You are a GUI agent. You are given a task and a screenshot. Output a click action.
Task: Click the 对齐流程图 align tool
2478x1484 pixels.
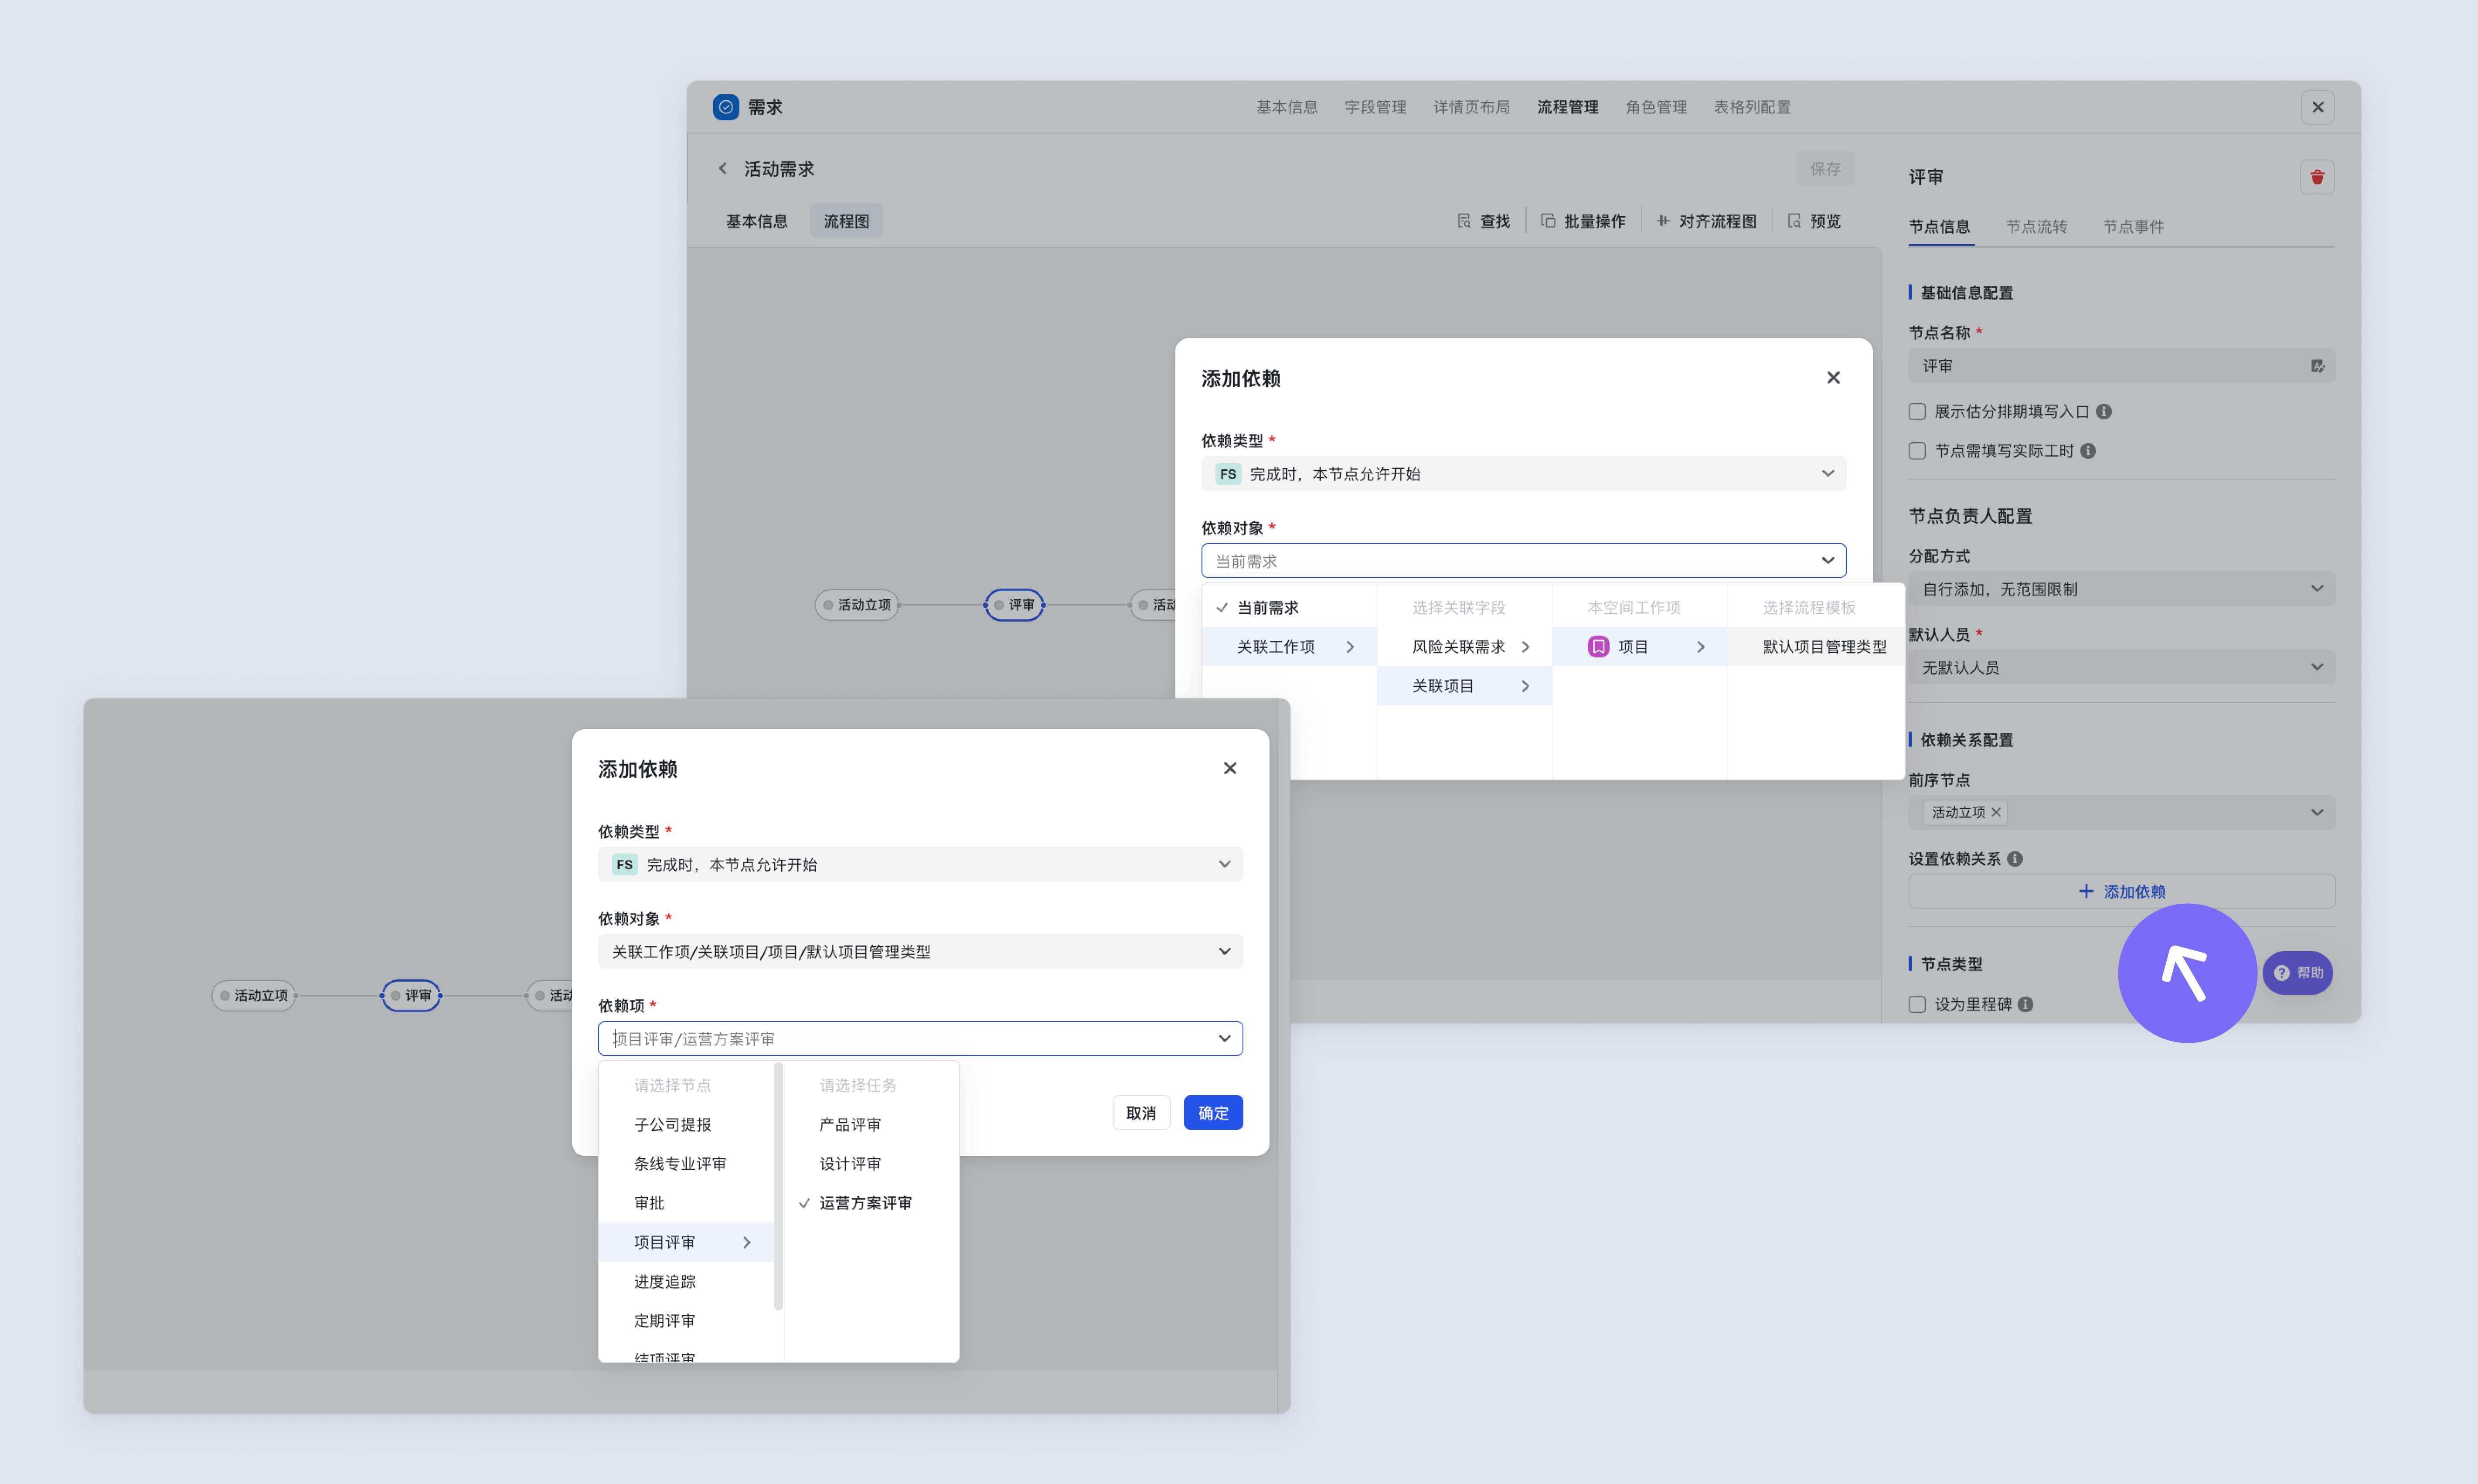1706,221
